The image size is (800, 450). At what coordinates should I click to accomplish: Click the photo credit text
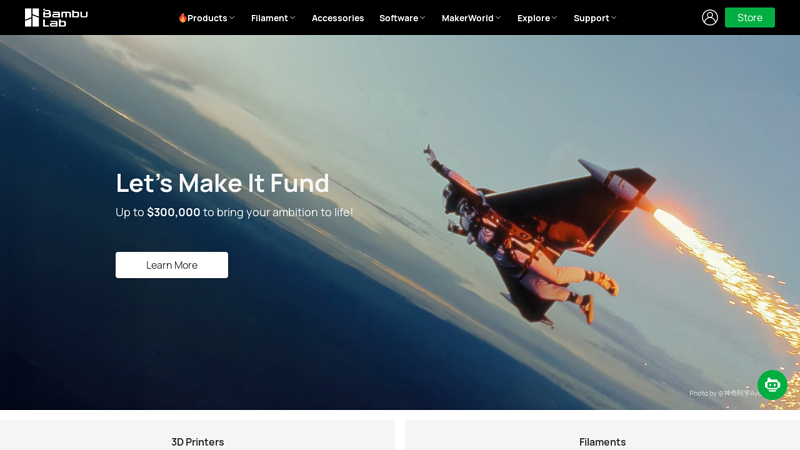pos(725,393)
